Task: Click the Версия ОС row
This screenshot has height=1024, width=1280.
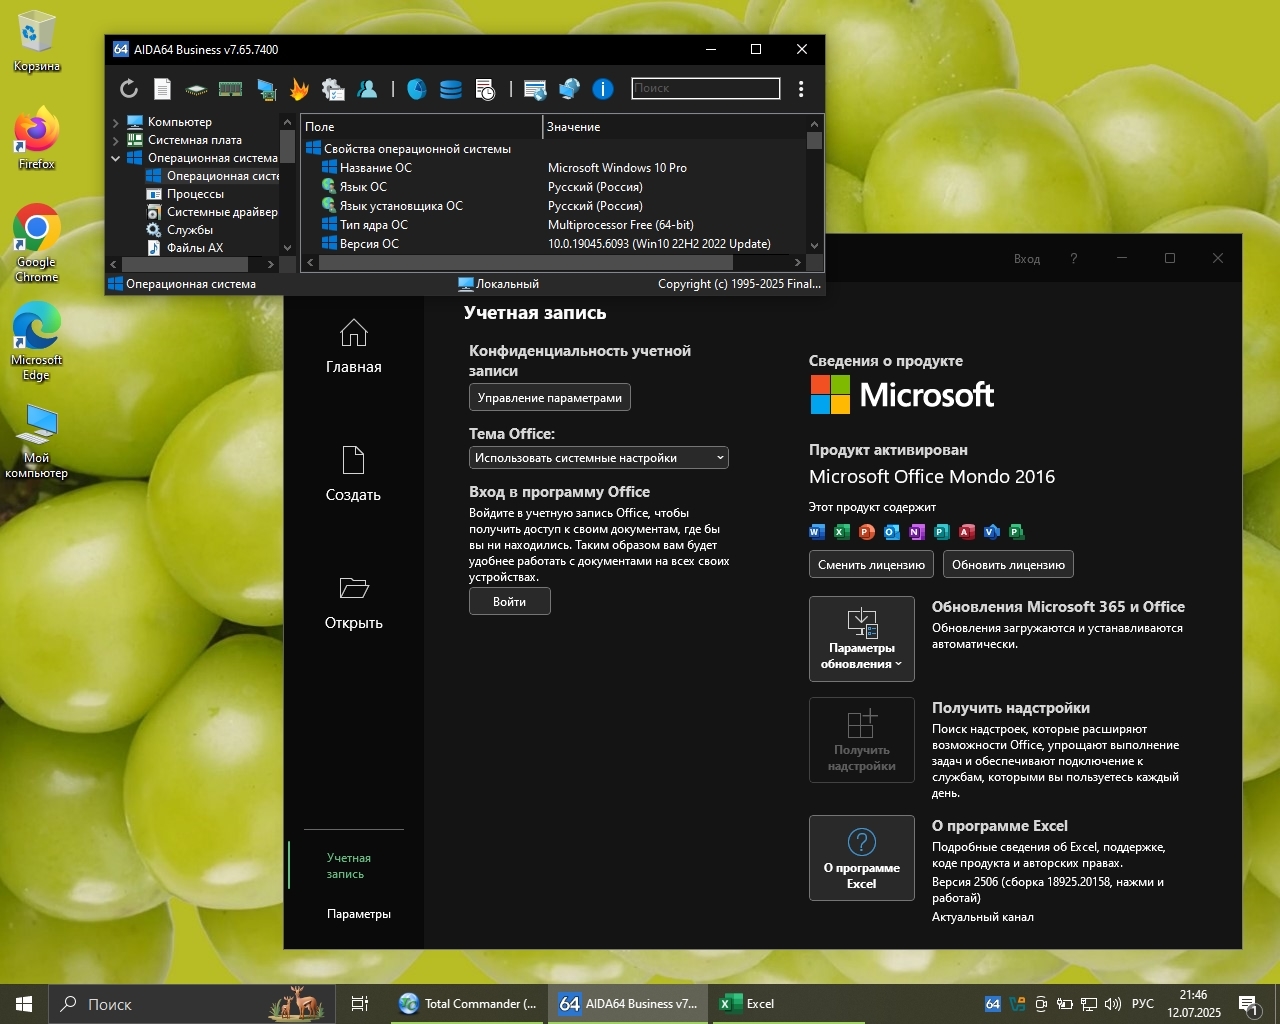Action: click(x=553, y=244)
